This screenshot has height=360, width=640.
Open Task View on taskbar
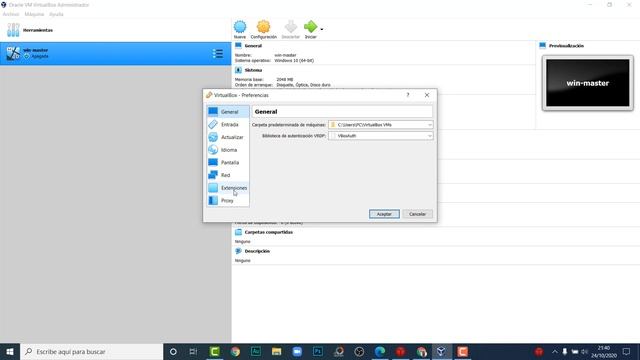click(193, 351)
